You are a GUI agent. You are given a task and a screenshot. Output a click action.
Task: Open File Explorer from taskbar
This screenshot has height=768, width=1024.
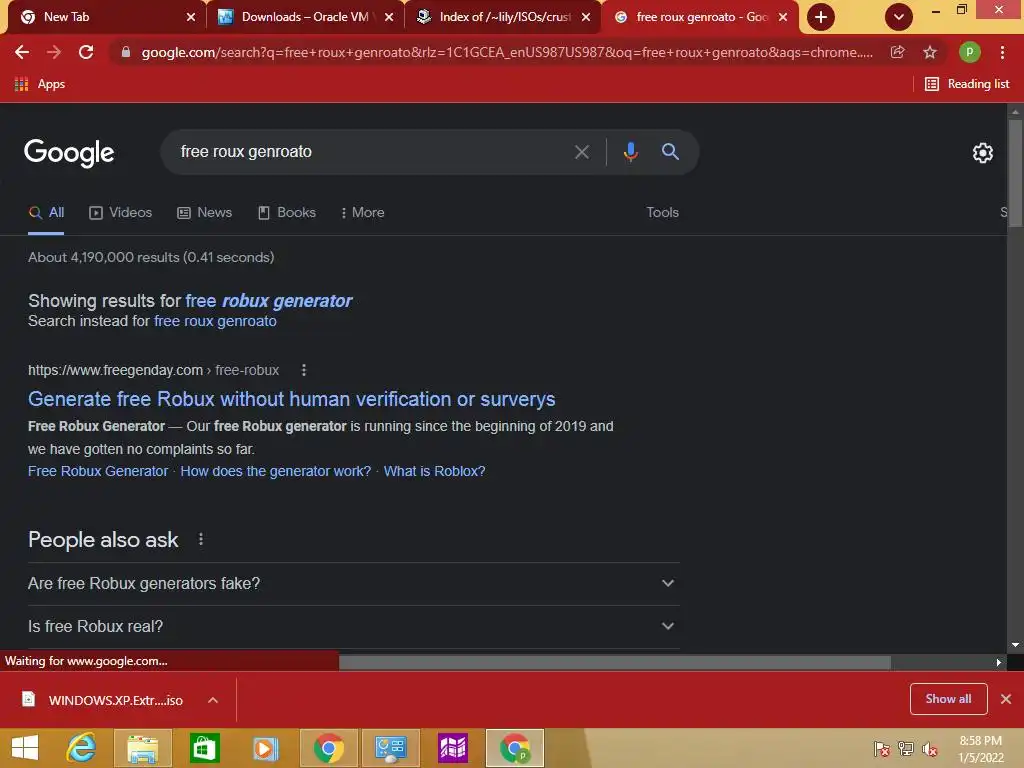coord(143,748)
